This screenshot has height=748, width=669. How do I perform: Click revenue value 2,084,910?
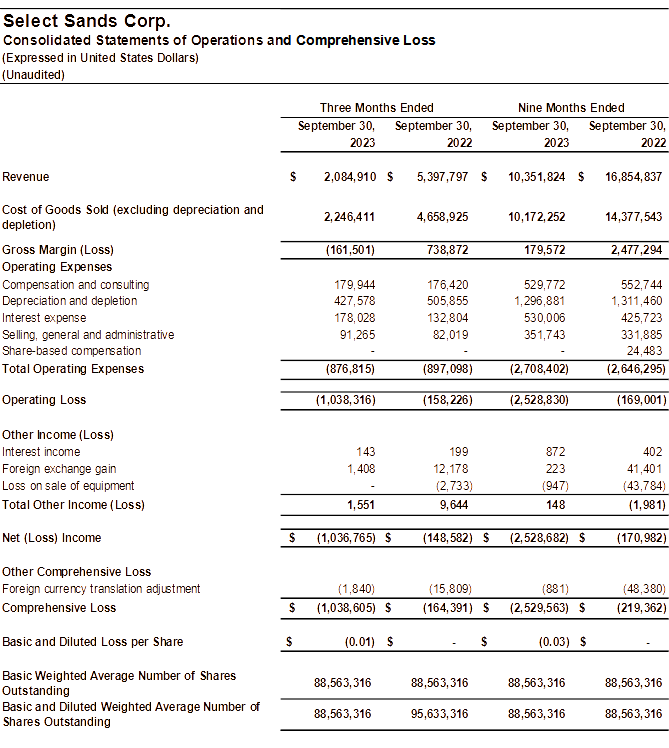click(350, 177)
